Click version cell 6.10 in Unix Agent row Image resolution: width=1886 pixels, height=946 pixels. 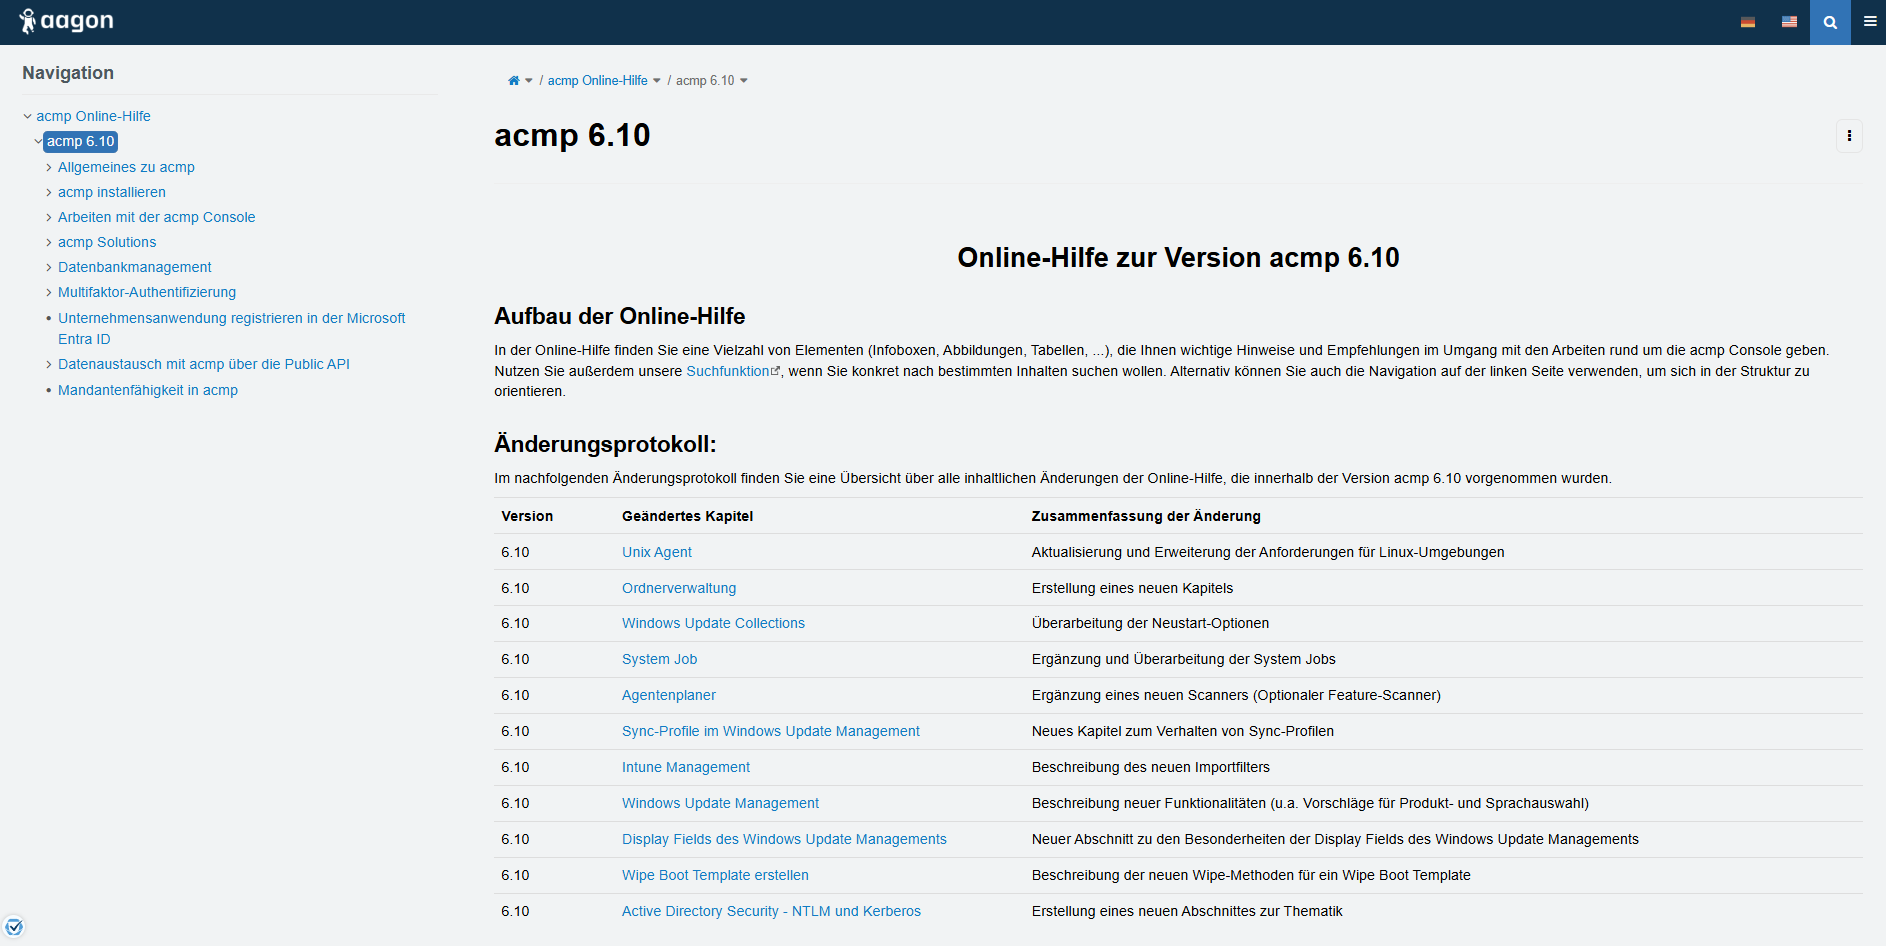[516, 552]
